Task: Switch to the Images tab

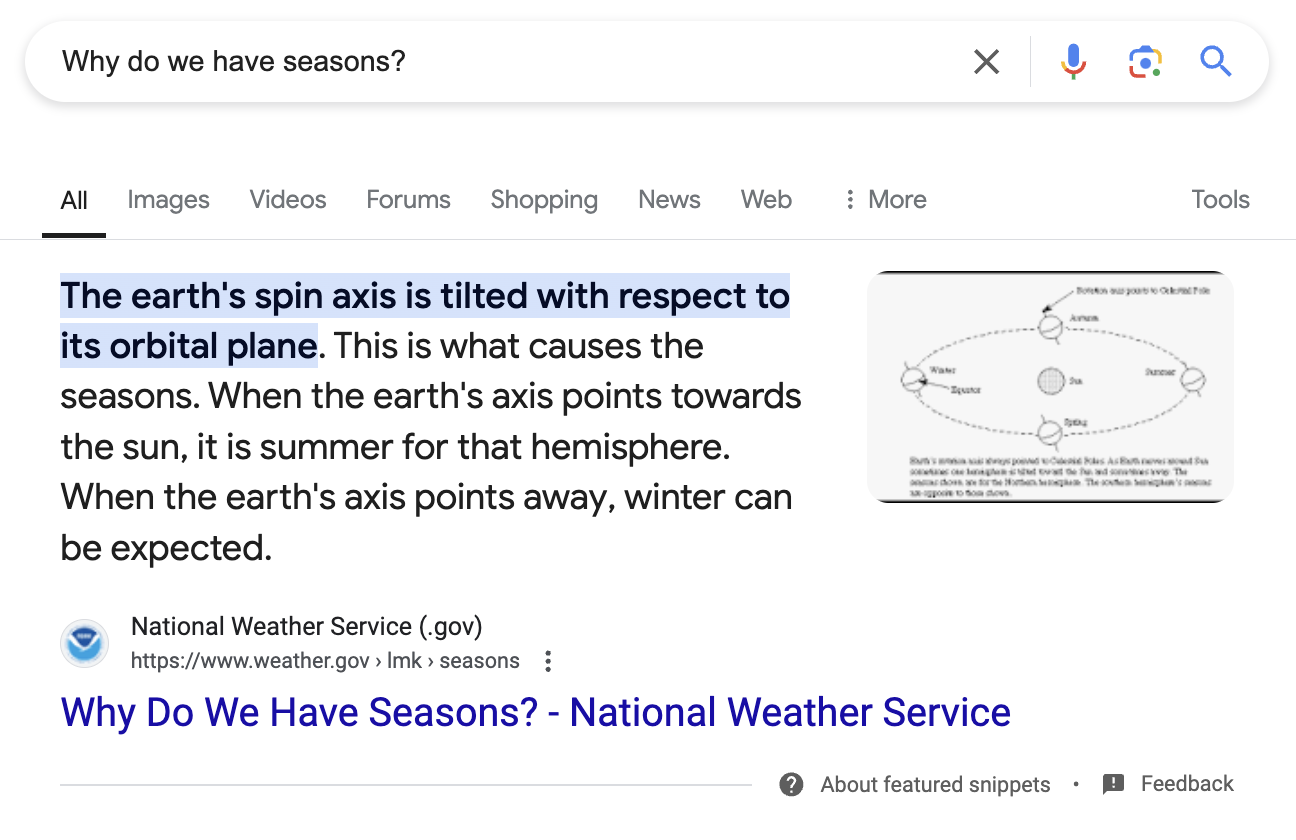Action: point(168,200)
